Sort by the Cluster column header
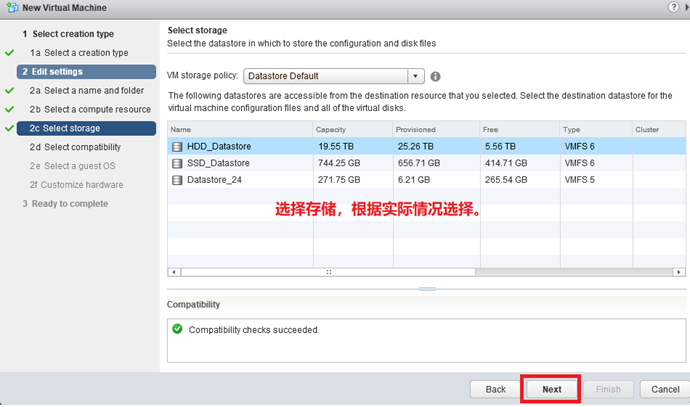Screen dimensions: 690x407 (659, 130)
